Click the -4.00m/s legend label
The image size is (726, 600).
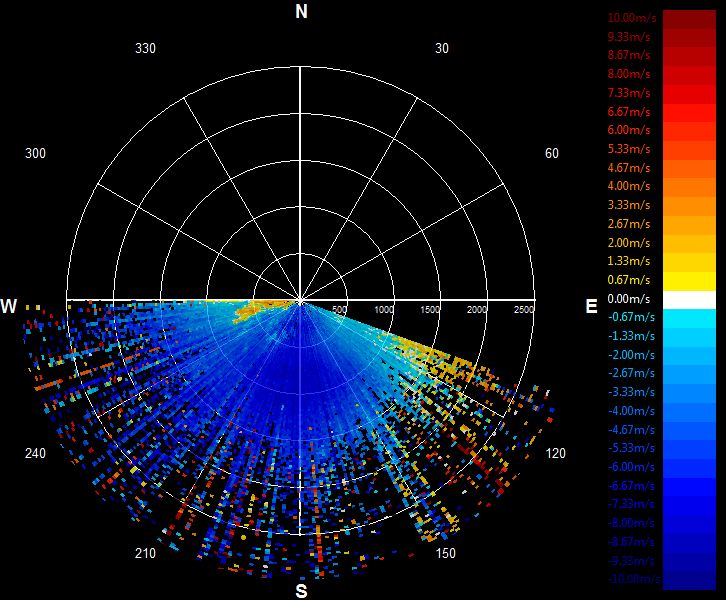click(x=631, y=411)
